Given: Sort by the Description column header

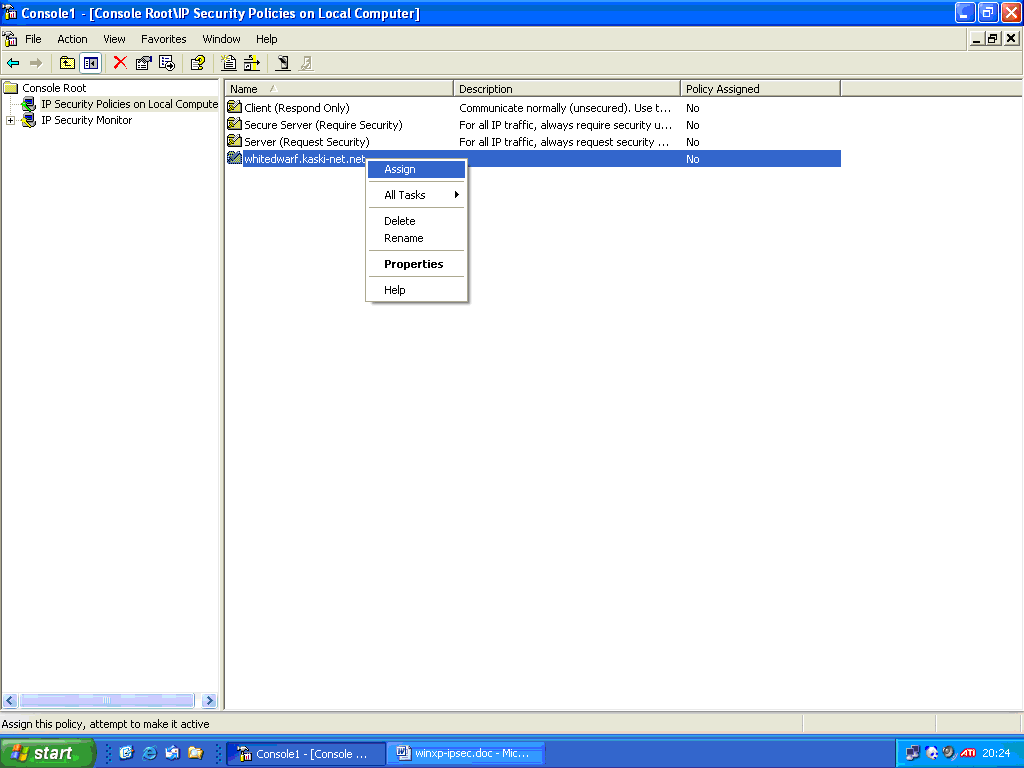Looking at the screenshot, I should 566,89.
